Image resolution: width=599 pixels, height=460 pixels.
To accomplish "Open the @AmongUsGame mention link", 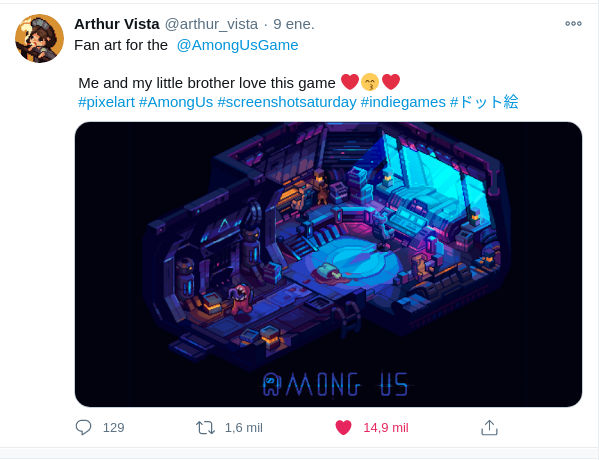I will click(x=237, y=45).
